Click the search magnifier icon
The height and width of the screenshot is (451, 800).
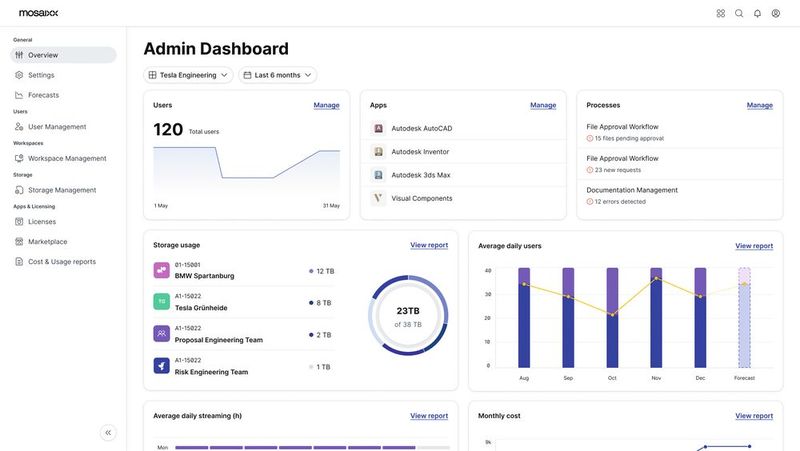click(x=739, y=13)
